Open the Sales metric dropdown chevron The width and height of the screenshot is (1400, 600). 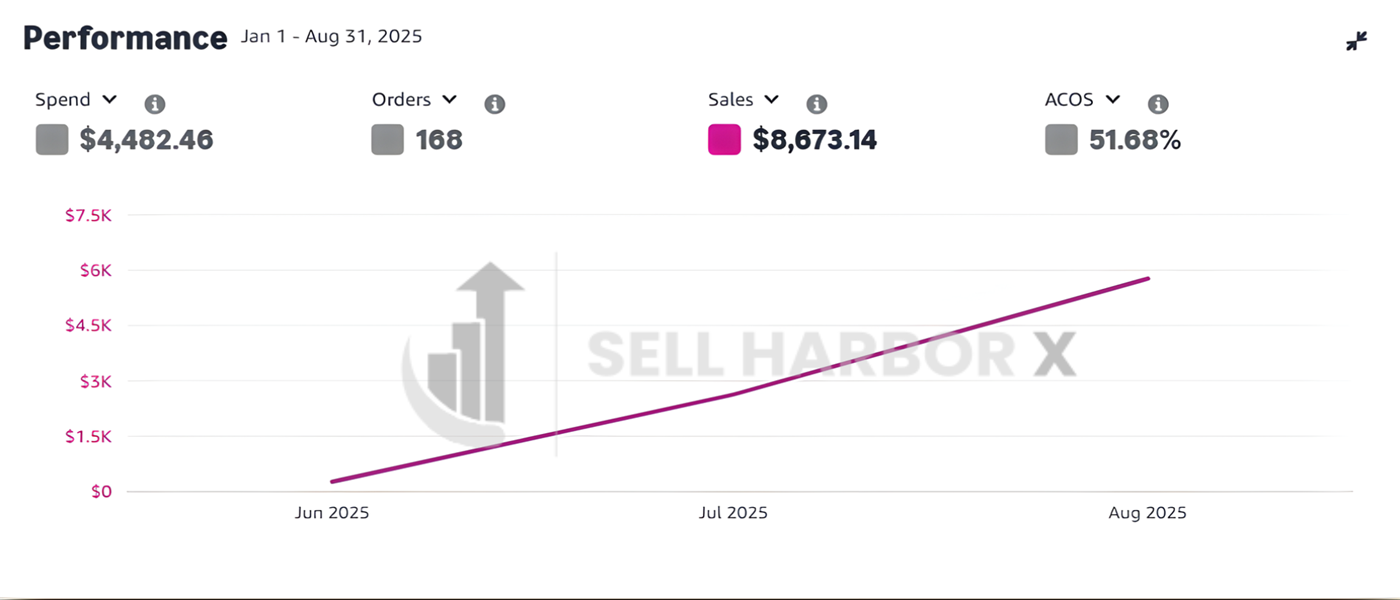click(x=771, y=99)
